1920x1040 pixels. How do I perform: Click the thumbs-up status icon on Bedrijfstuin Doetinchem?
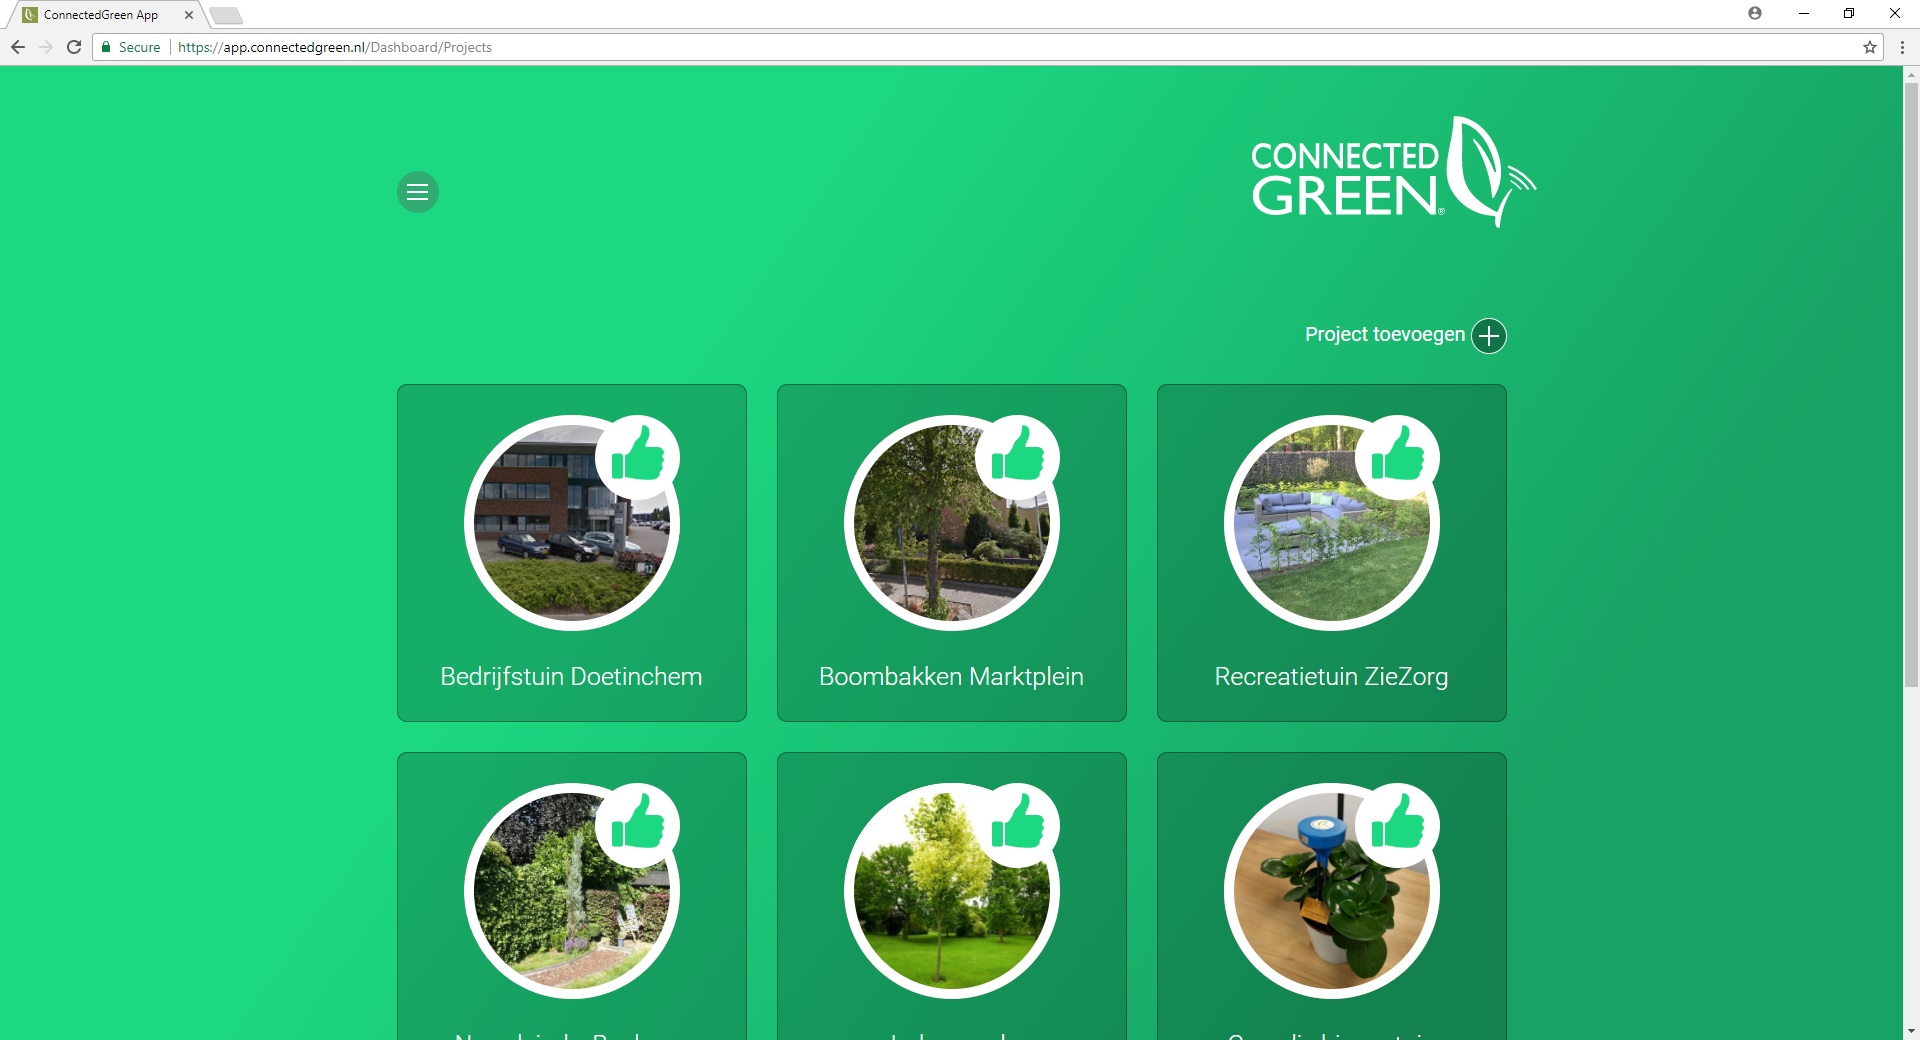[x=641, y=457]
